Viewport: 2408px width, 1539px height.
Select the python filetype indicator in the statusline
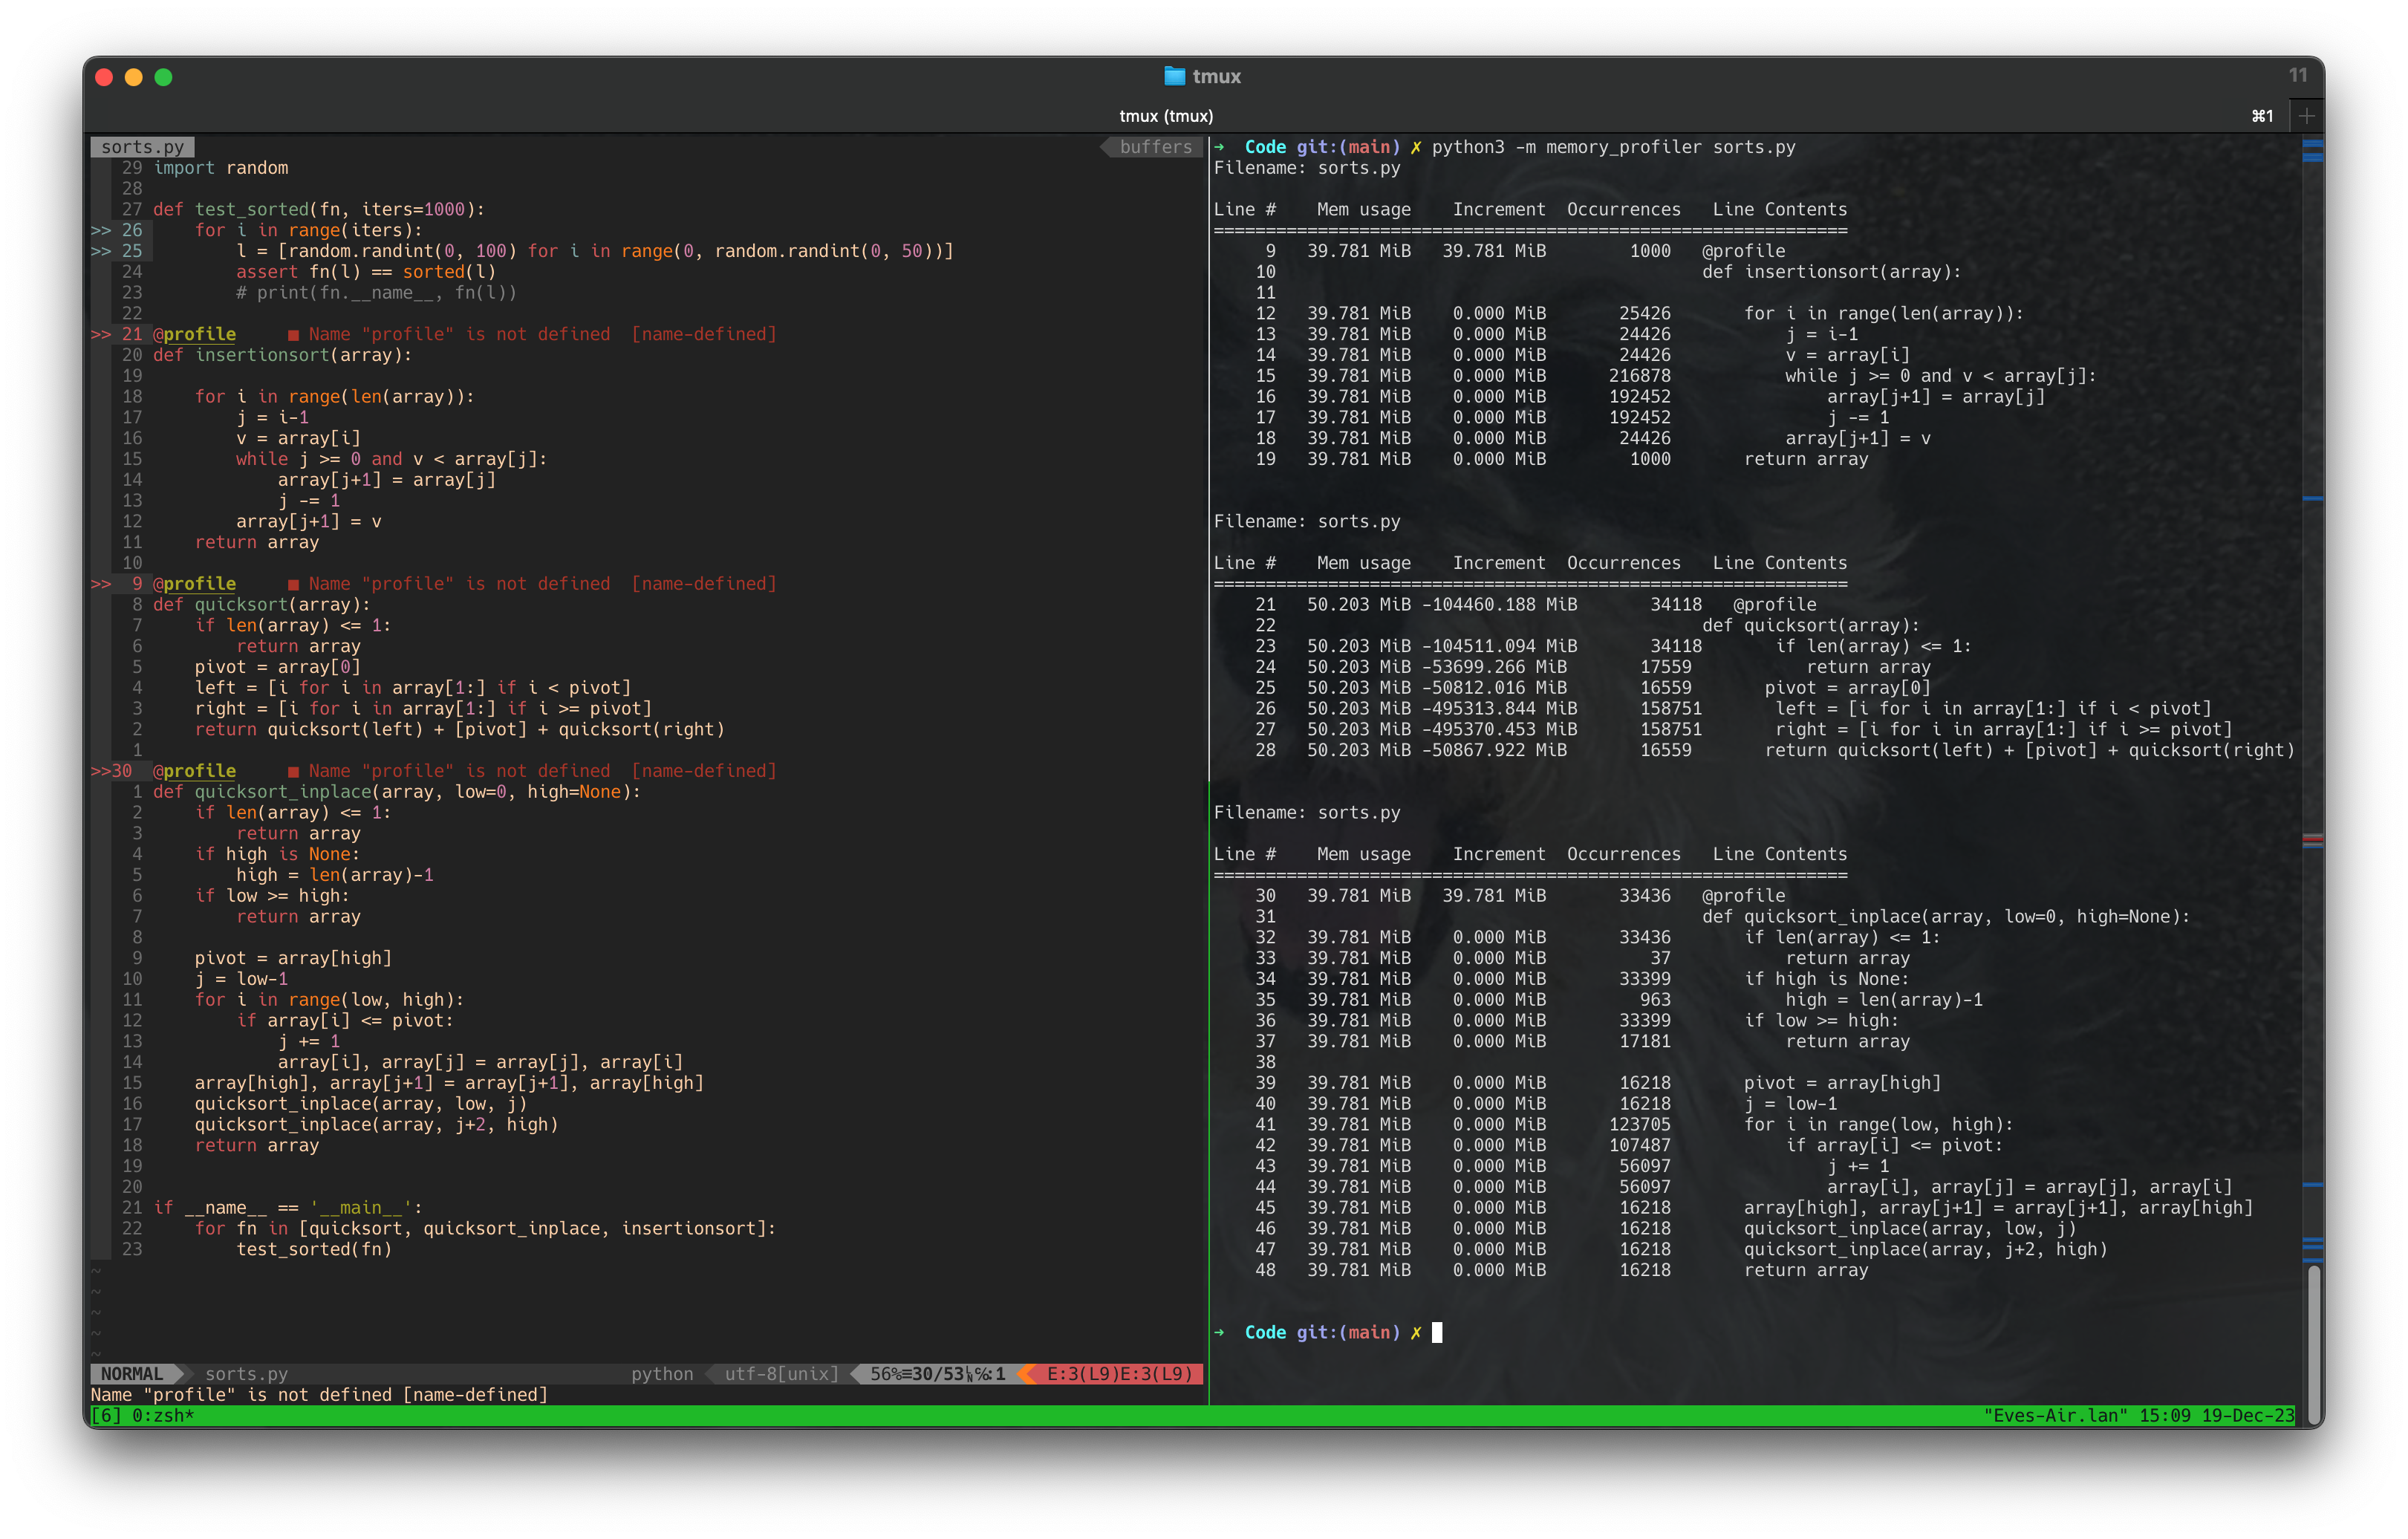pyautogui.click(x=662, y=1374)
